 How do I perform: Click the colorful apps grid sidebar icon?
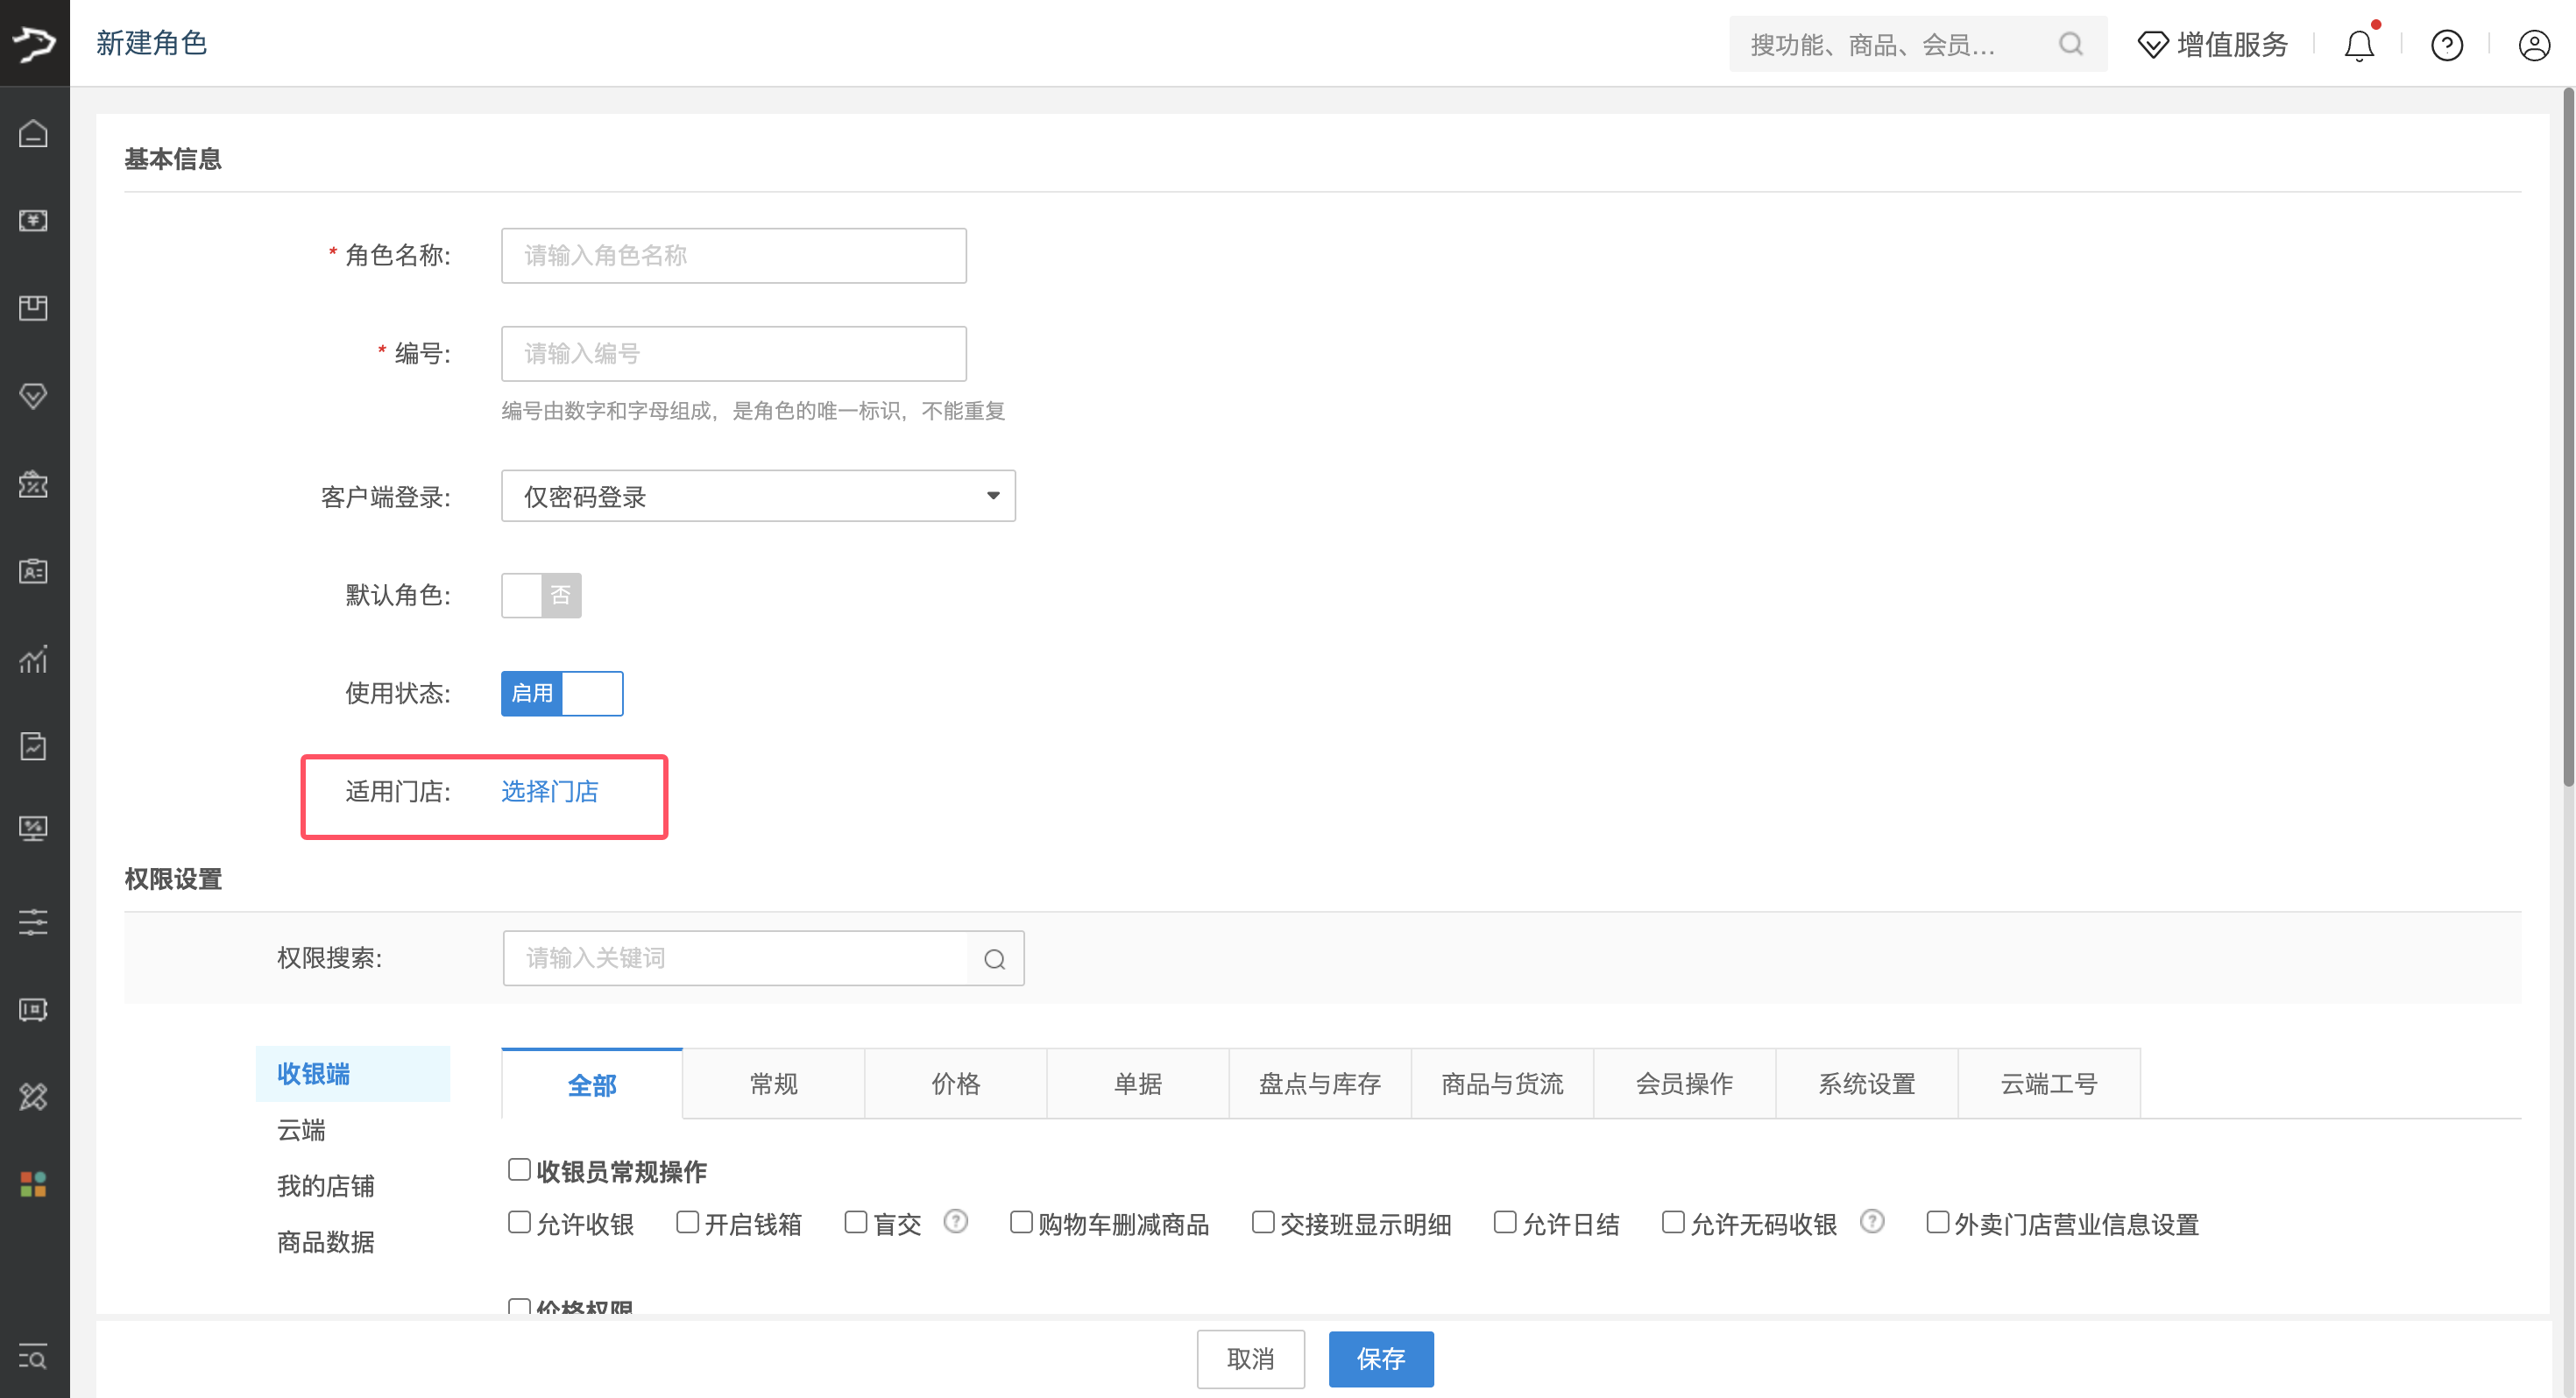pos(33,1184)
